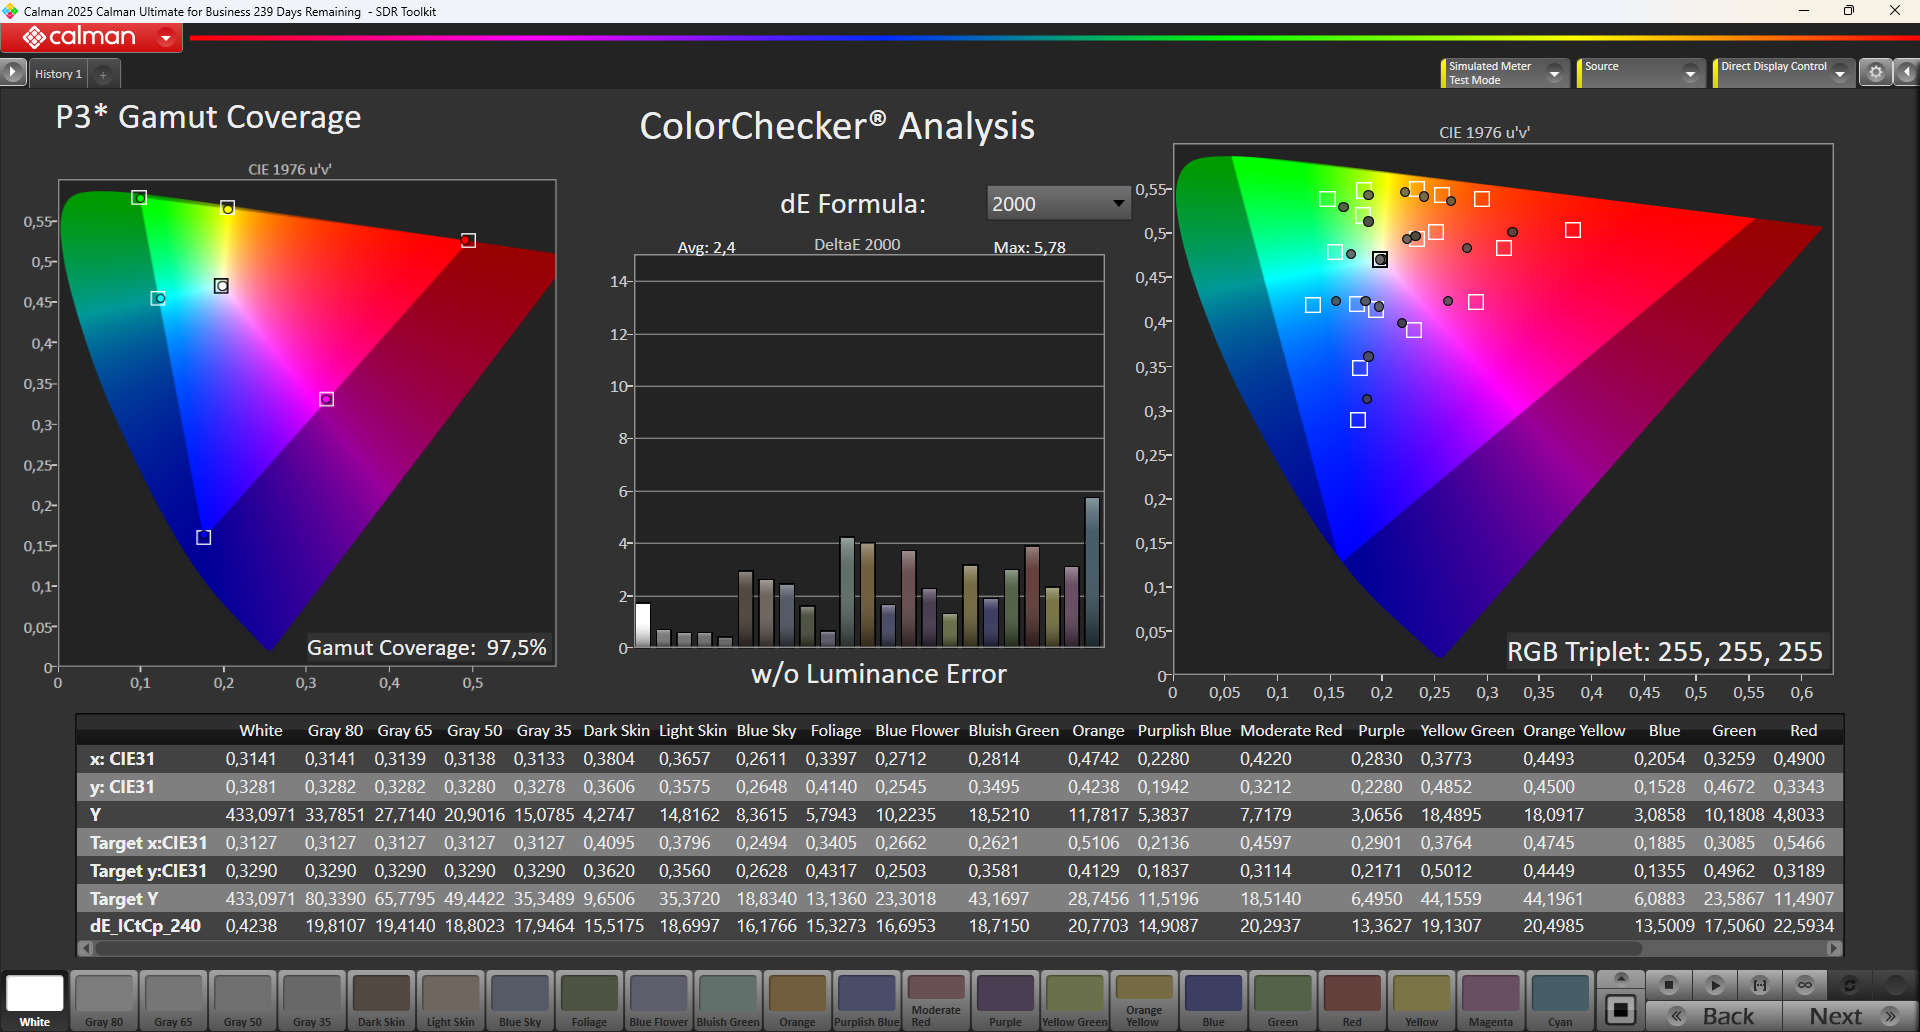The image size is (1920, 1032).
Task: Go to the Back page
Action: coord(1714,1016)
